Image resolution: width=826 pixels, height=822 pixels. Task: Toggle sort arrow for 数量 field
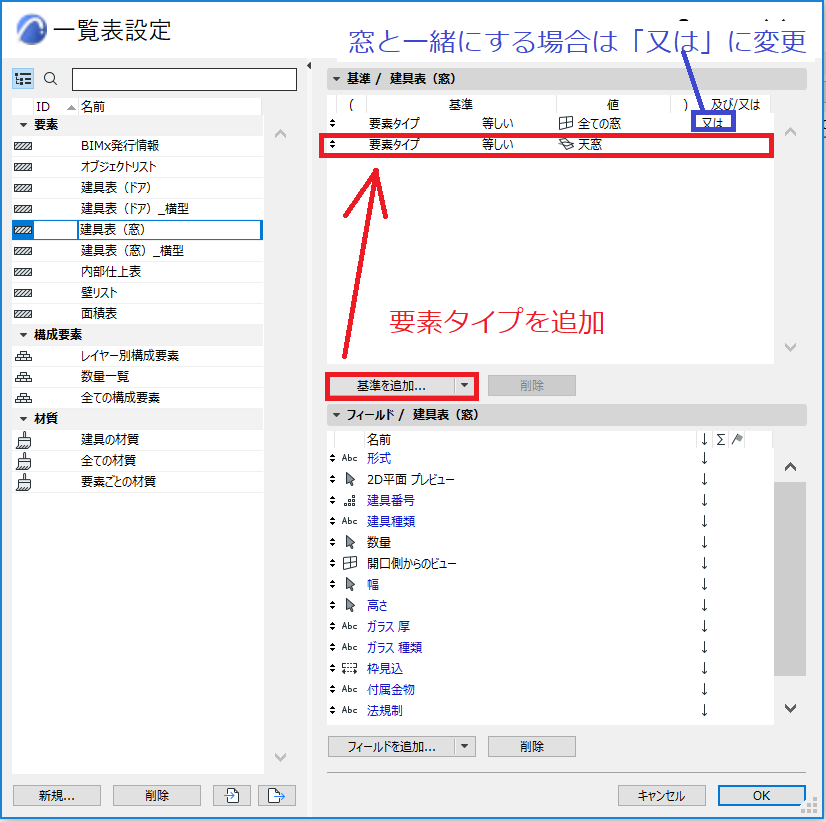[x=704, y=543]
